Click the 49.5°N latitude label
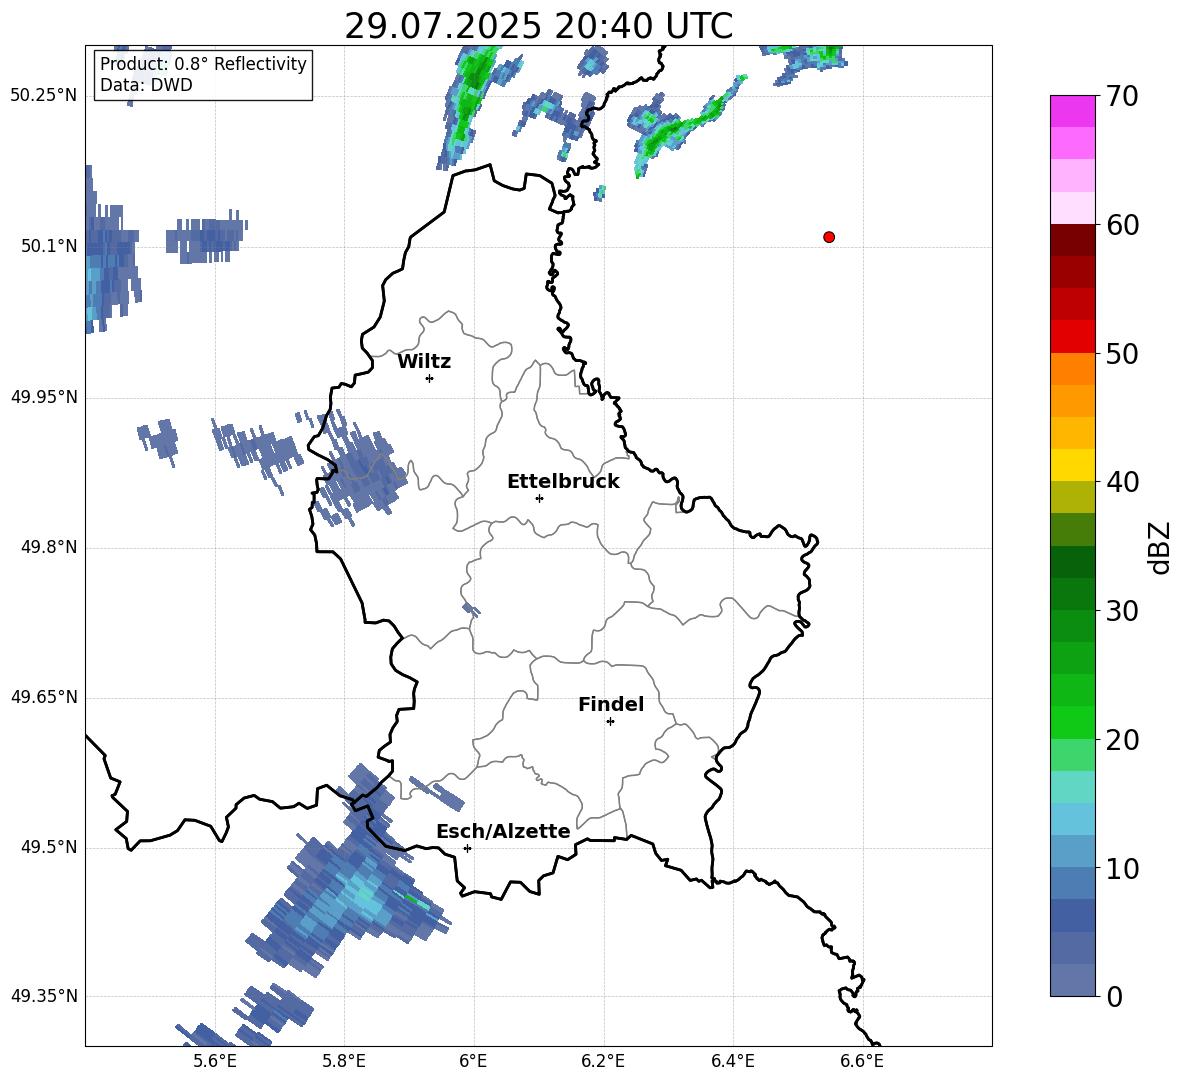1184x1081 pixels. click(x=49, y=847)
